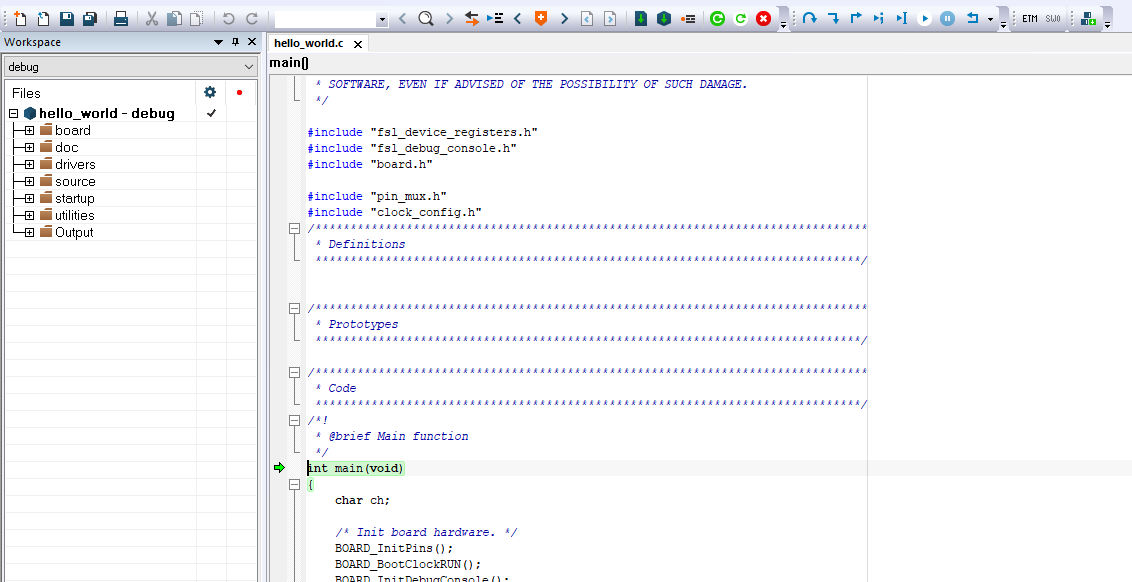The image size is (1132, 582).
Task: Click the Step Over debug icon
Action: click(x=809, y=19)
